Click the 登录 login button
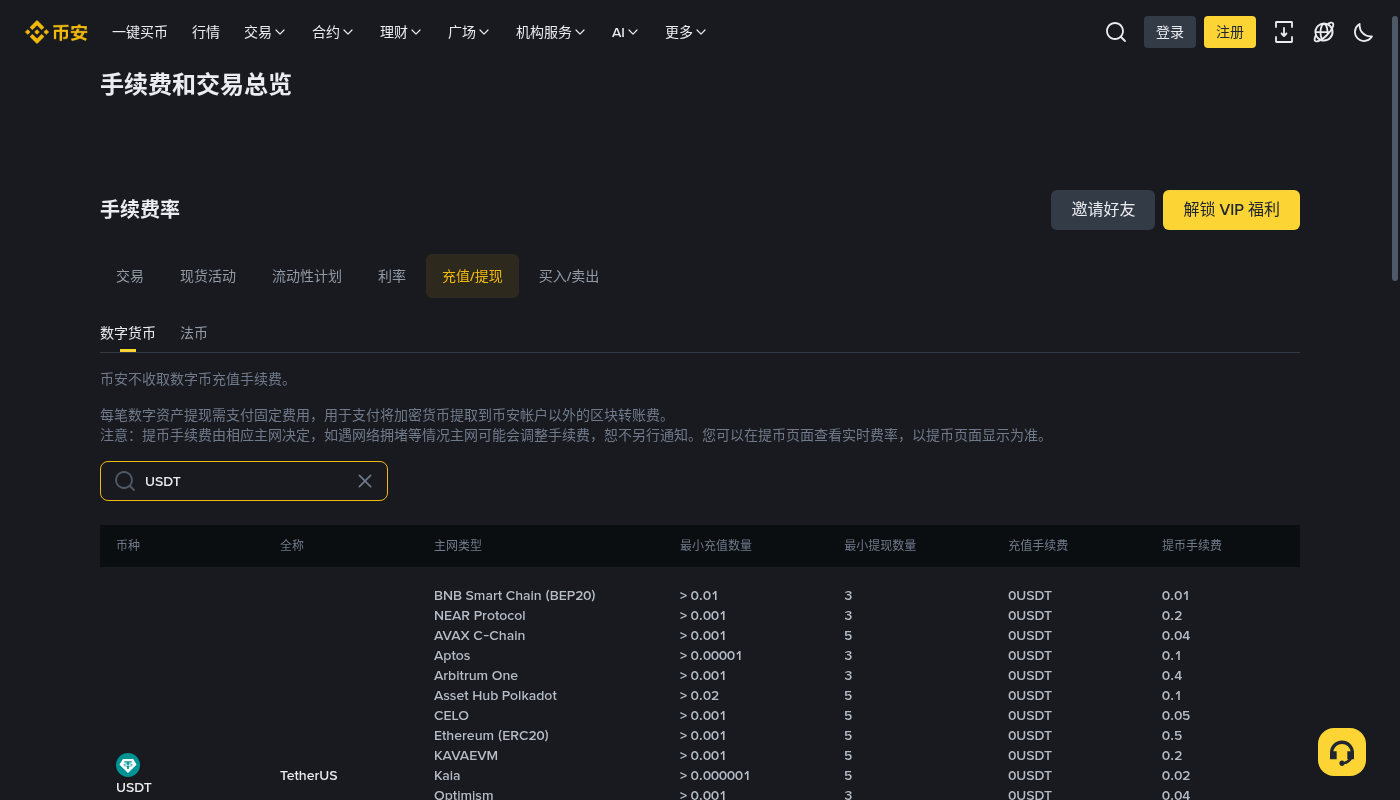The width and height of the screenshot is (1400, 800). click(x=1170, y=32)
